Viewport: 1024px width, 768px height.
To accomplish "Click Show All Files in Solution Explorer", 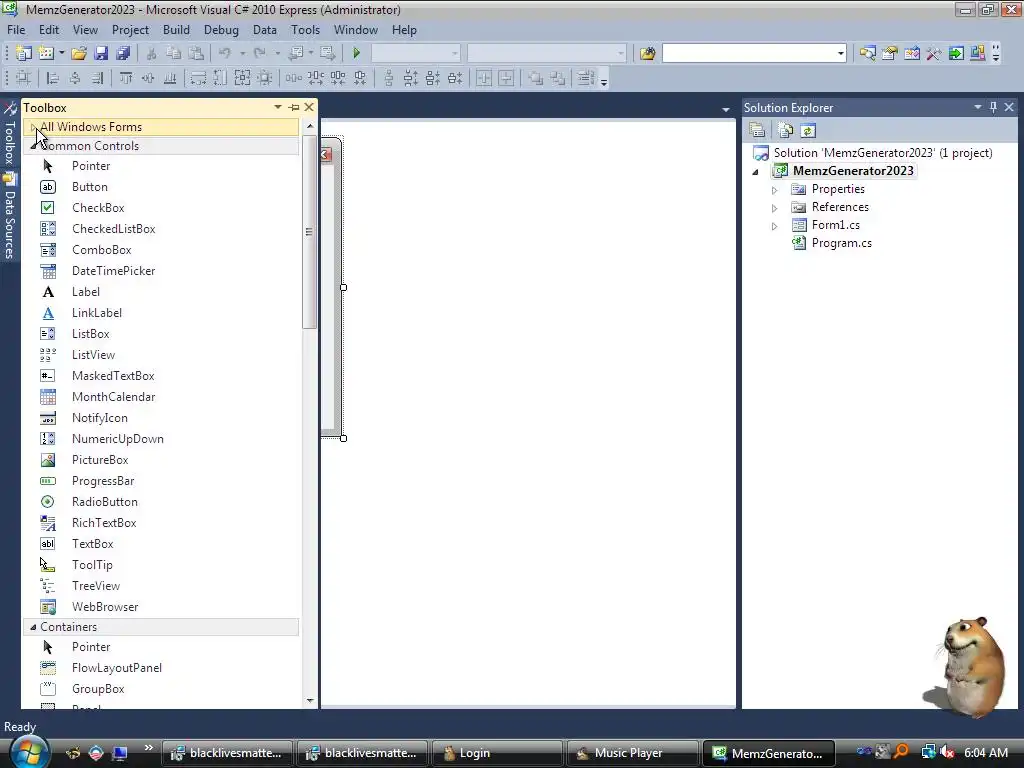I will click(x=786, y=131).
